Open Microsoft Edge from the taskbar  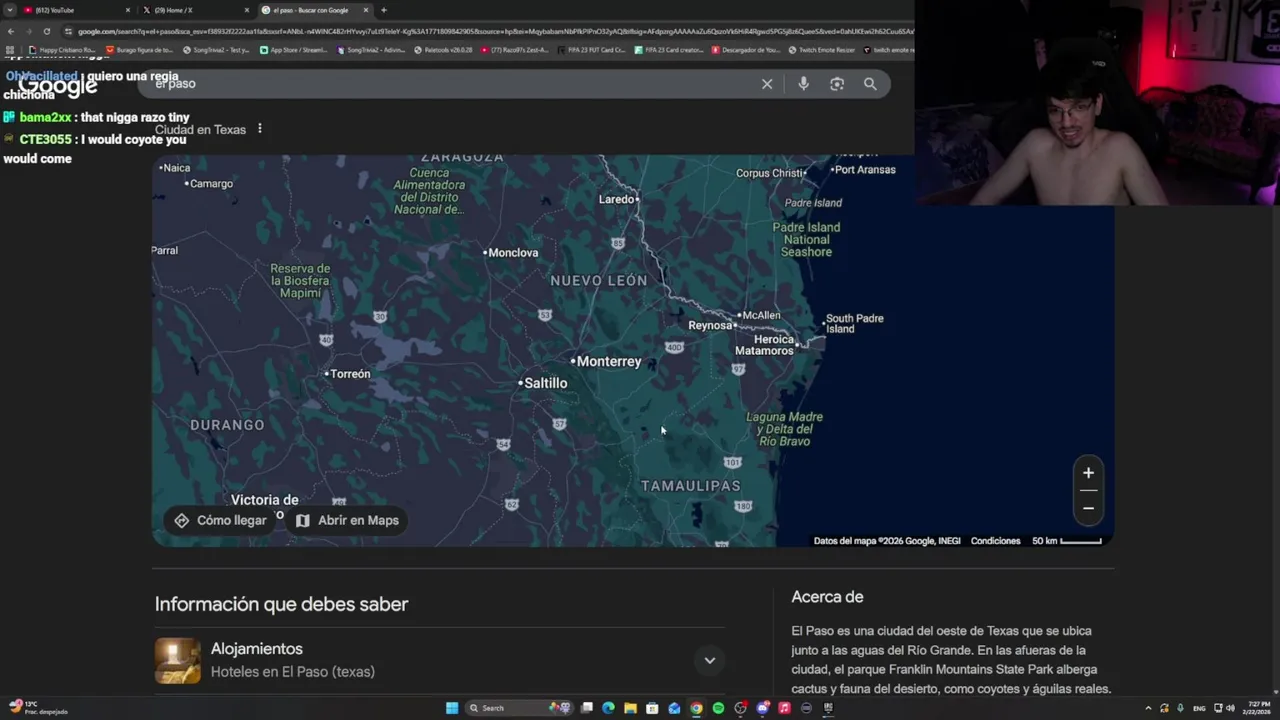click(x=608, y=708)
